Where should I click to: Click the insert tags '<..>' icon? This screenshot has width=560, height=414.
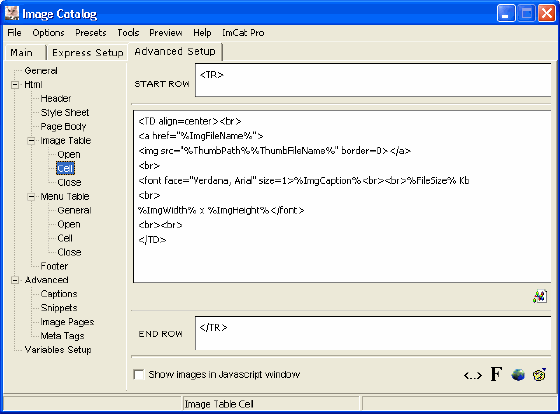(x=472, y=375)
